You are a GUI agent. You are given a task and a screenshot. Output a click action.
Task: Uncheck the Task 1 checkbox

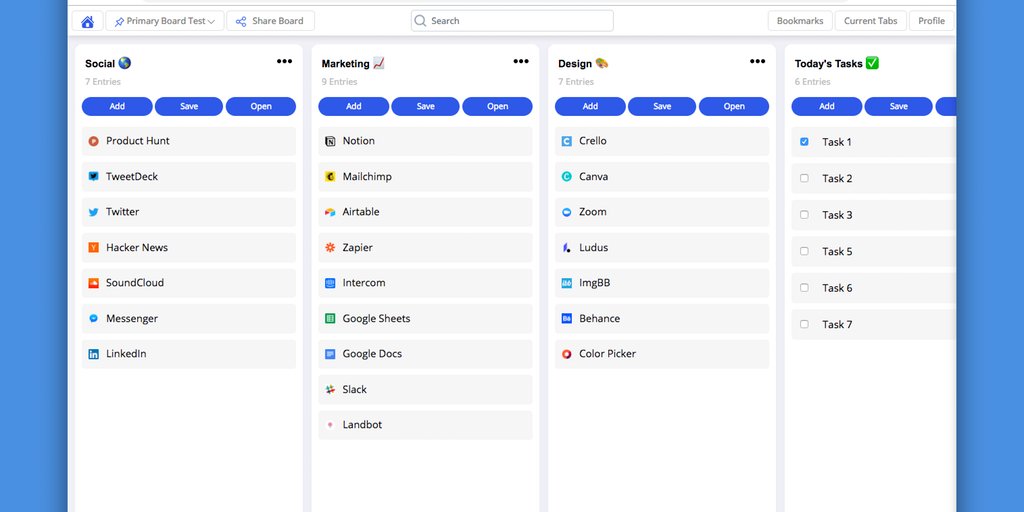(804, 141)
